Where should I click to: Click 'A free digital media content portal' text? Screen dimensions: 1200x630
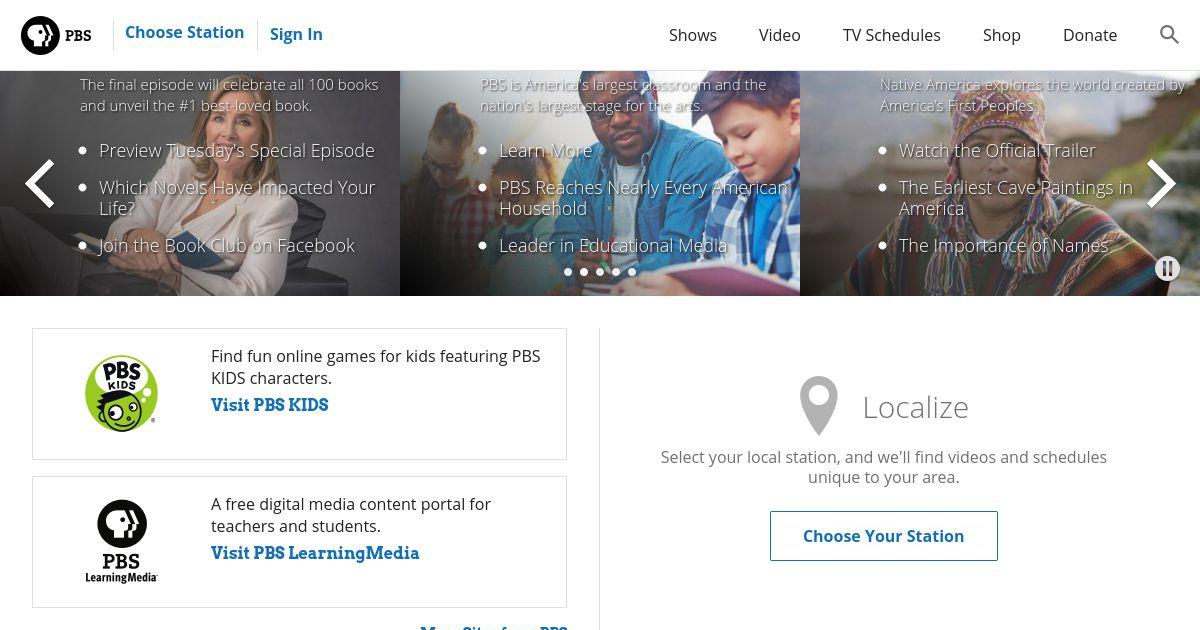pyautogui.click(x=351, y=515)
